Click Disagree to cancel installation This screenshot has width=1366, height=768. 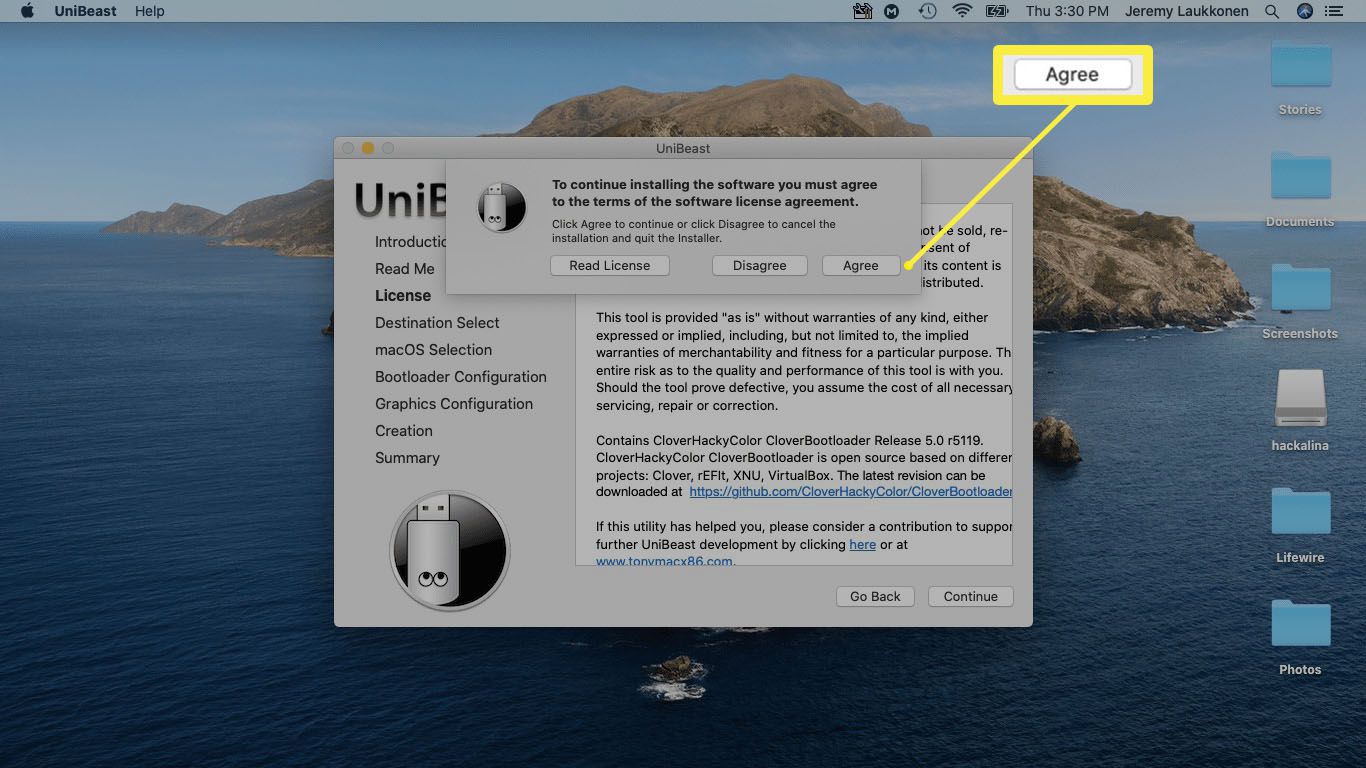759,265
